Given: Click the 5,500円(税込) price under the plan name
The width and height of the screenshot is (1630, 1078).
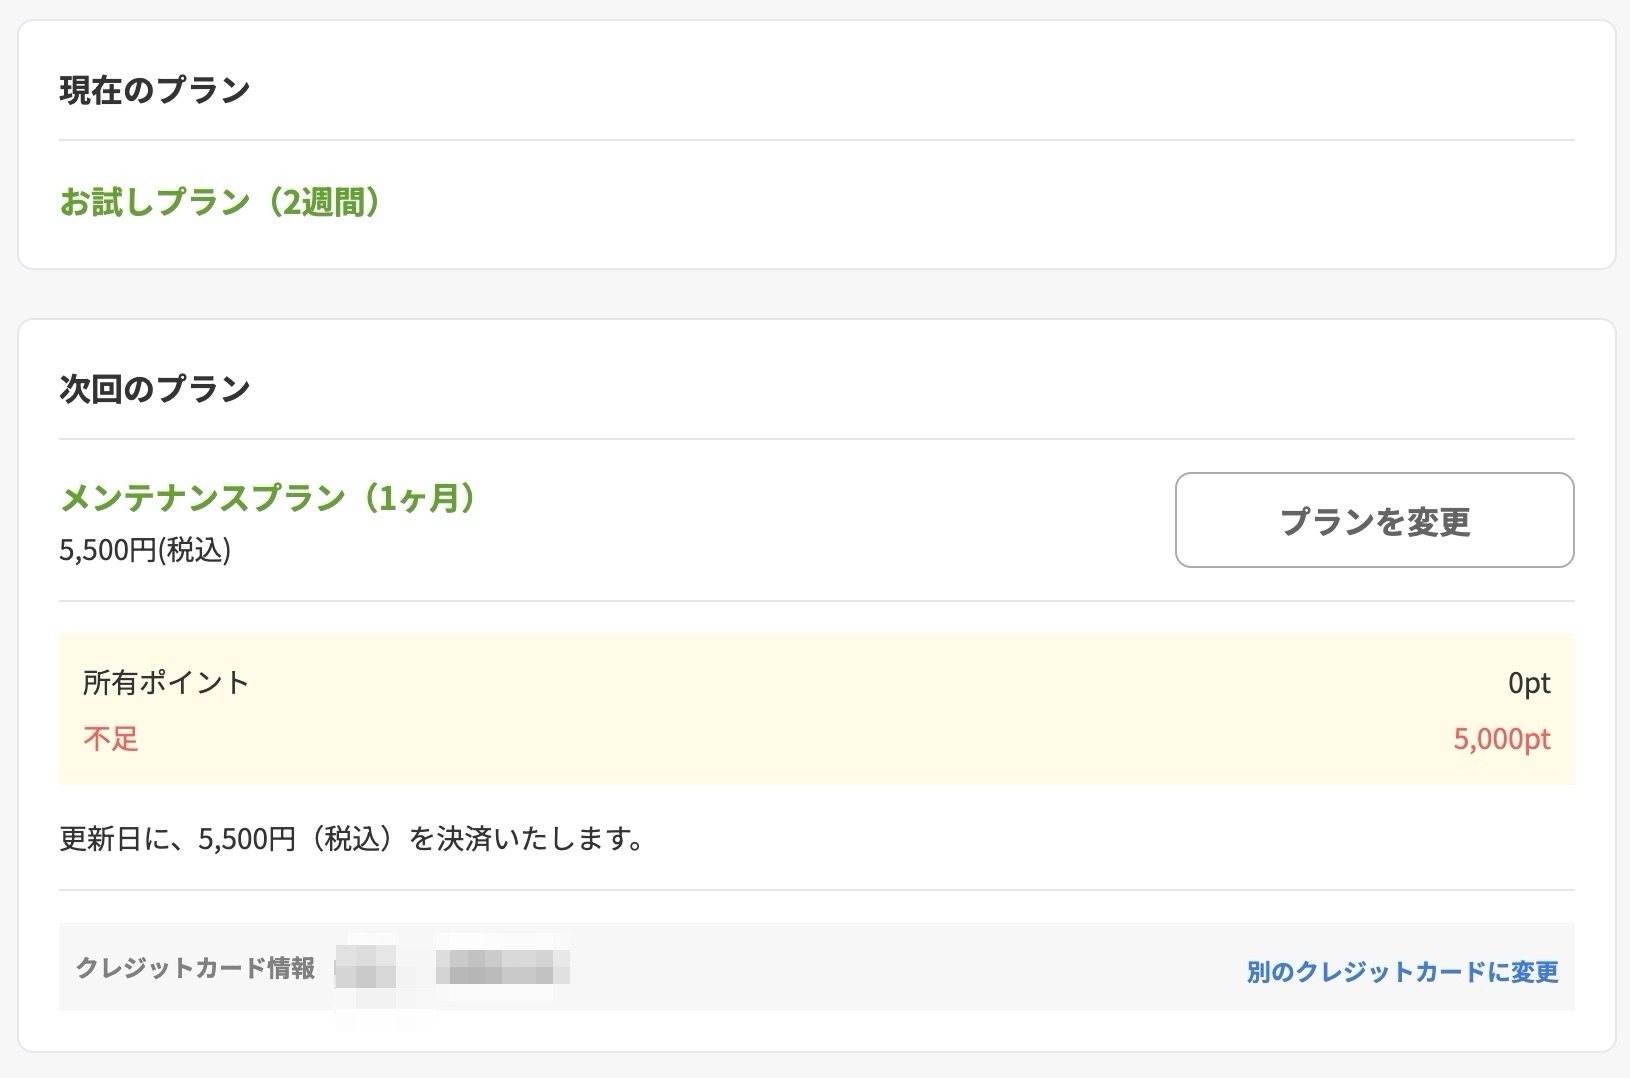Looking at the screenshot, I should (145, 550).
